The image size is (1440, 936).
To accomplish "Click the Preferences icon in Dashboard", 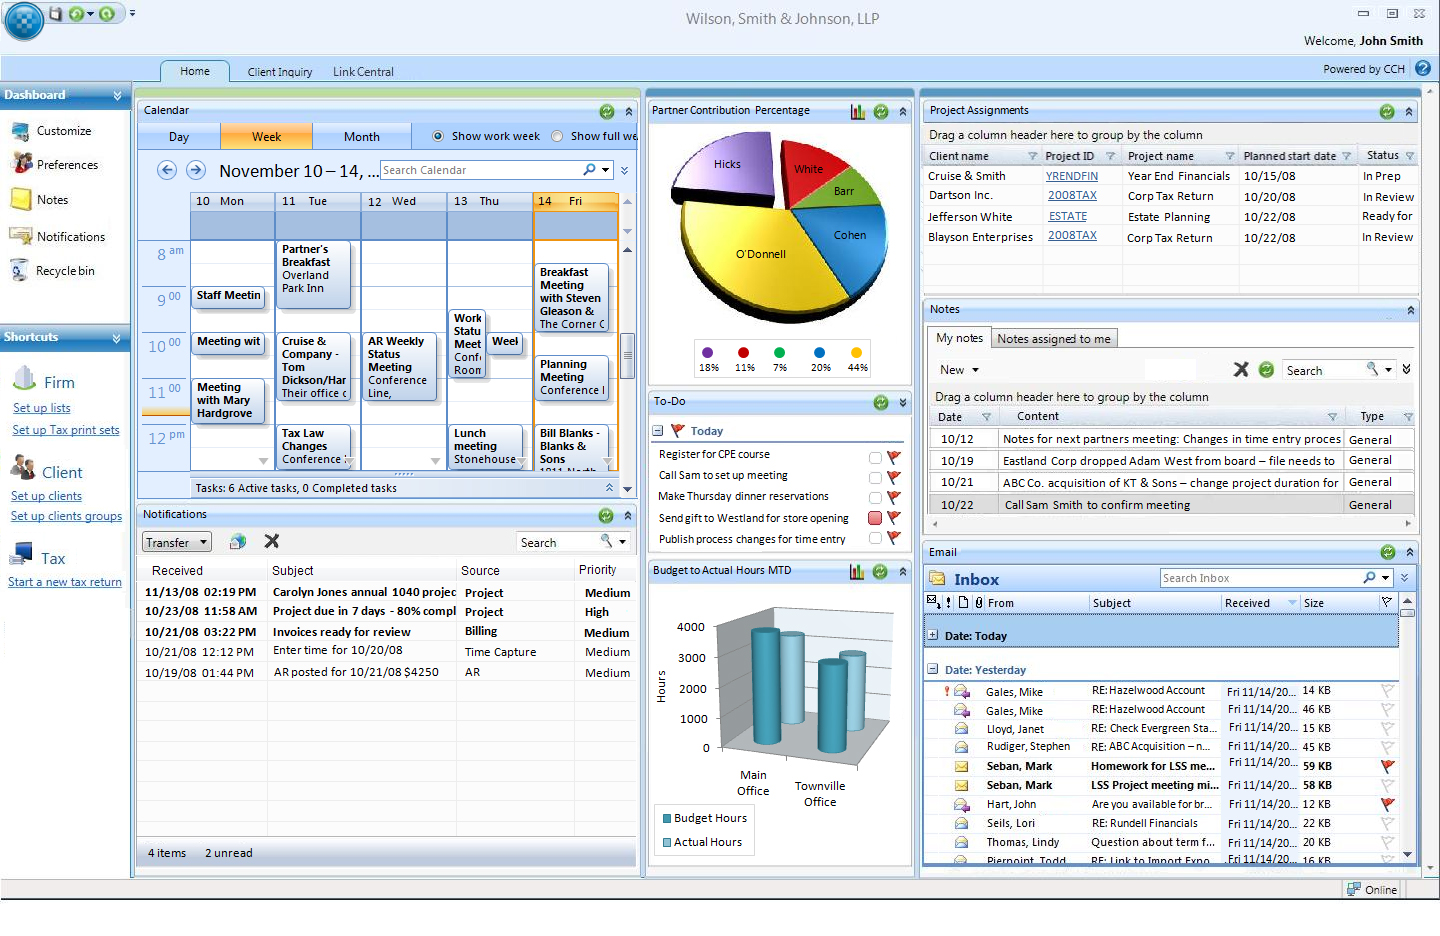I will tap(21, 163).
